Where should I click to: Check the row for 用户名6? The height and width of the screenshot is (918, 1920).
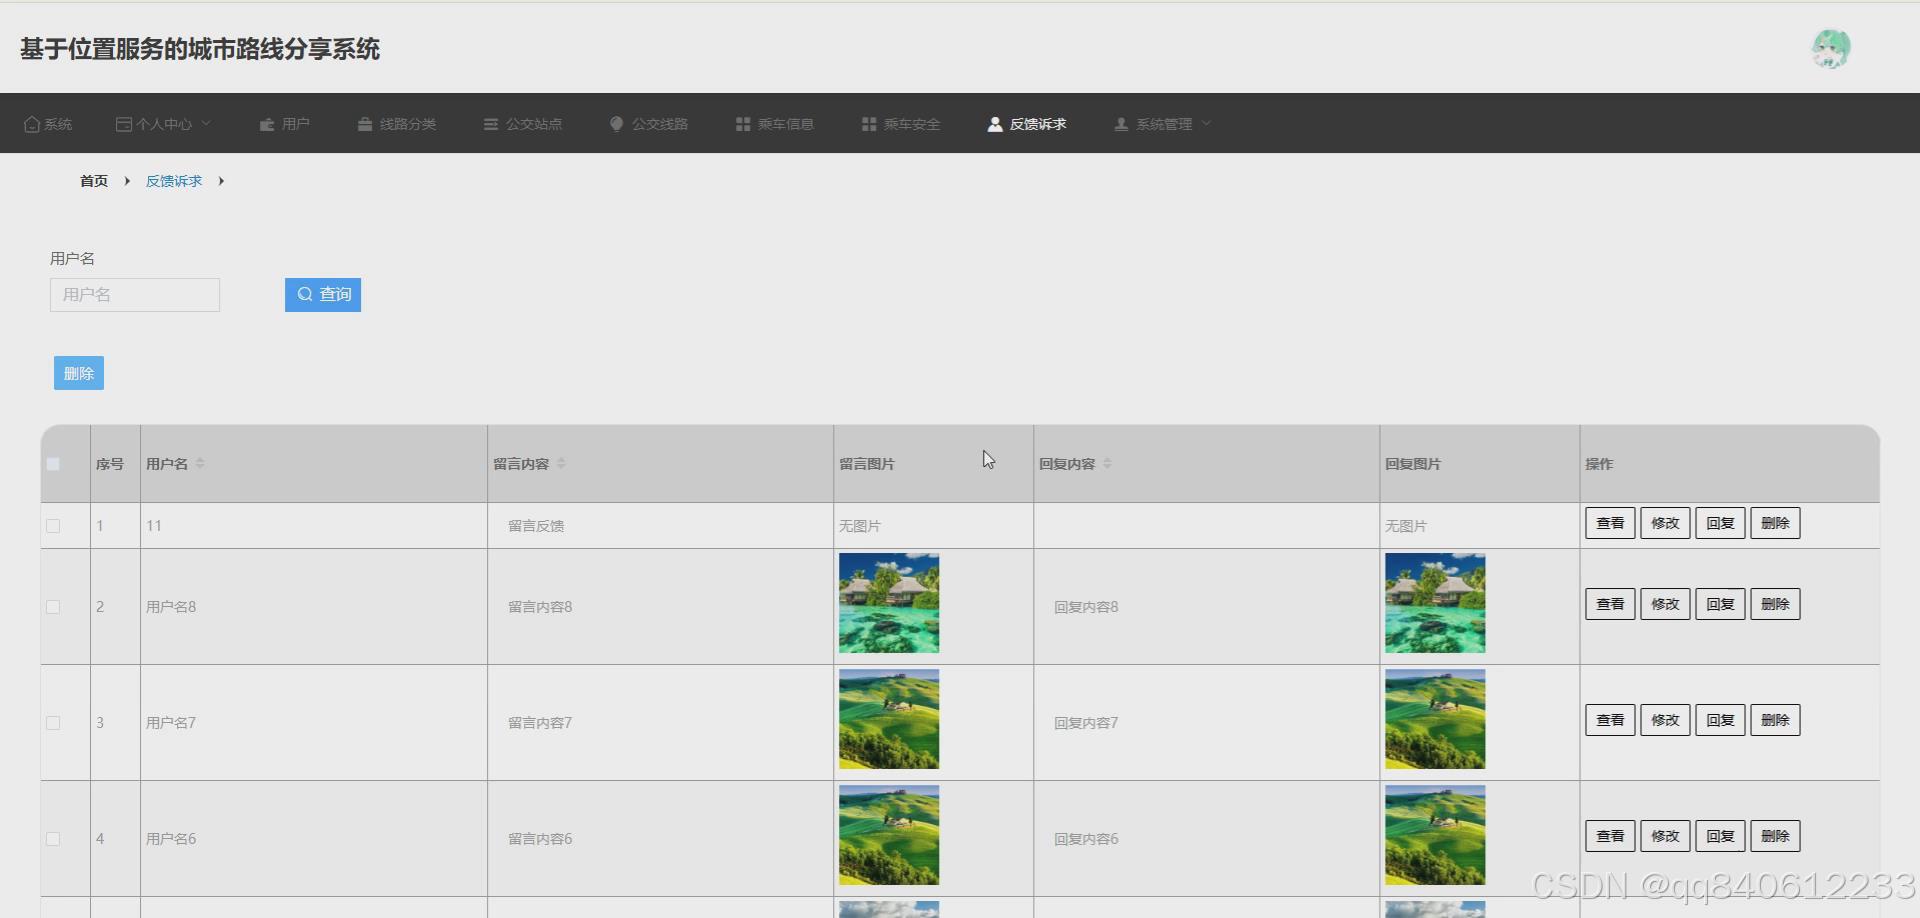(x=53, y=839)
